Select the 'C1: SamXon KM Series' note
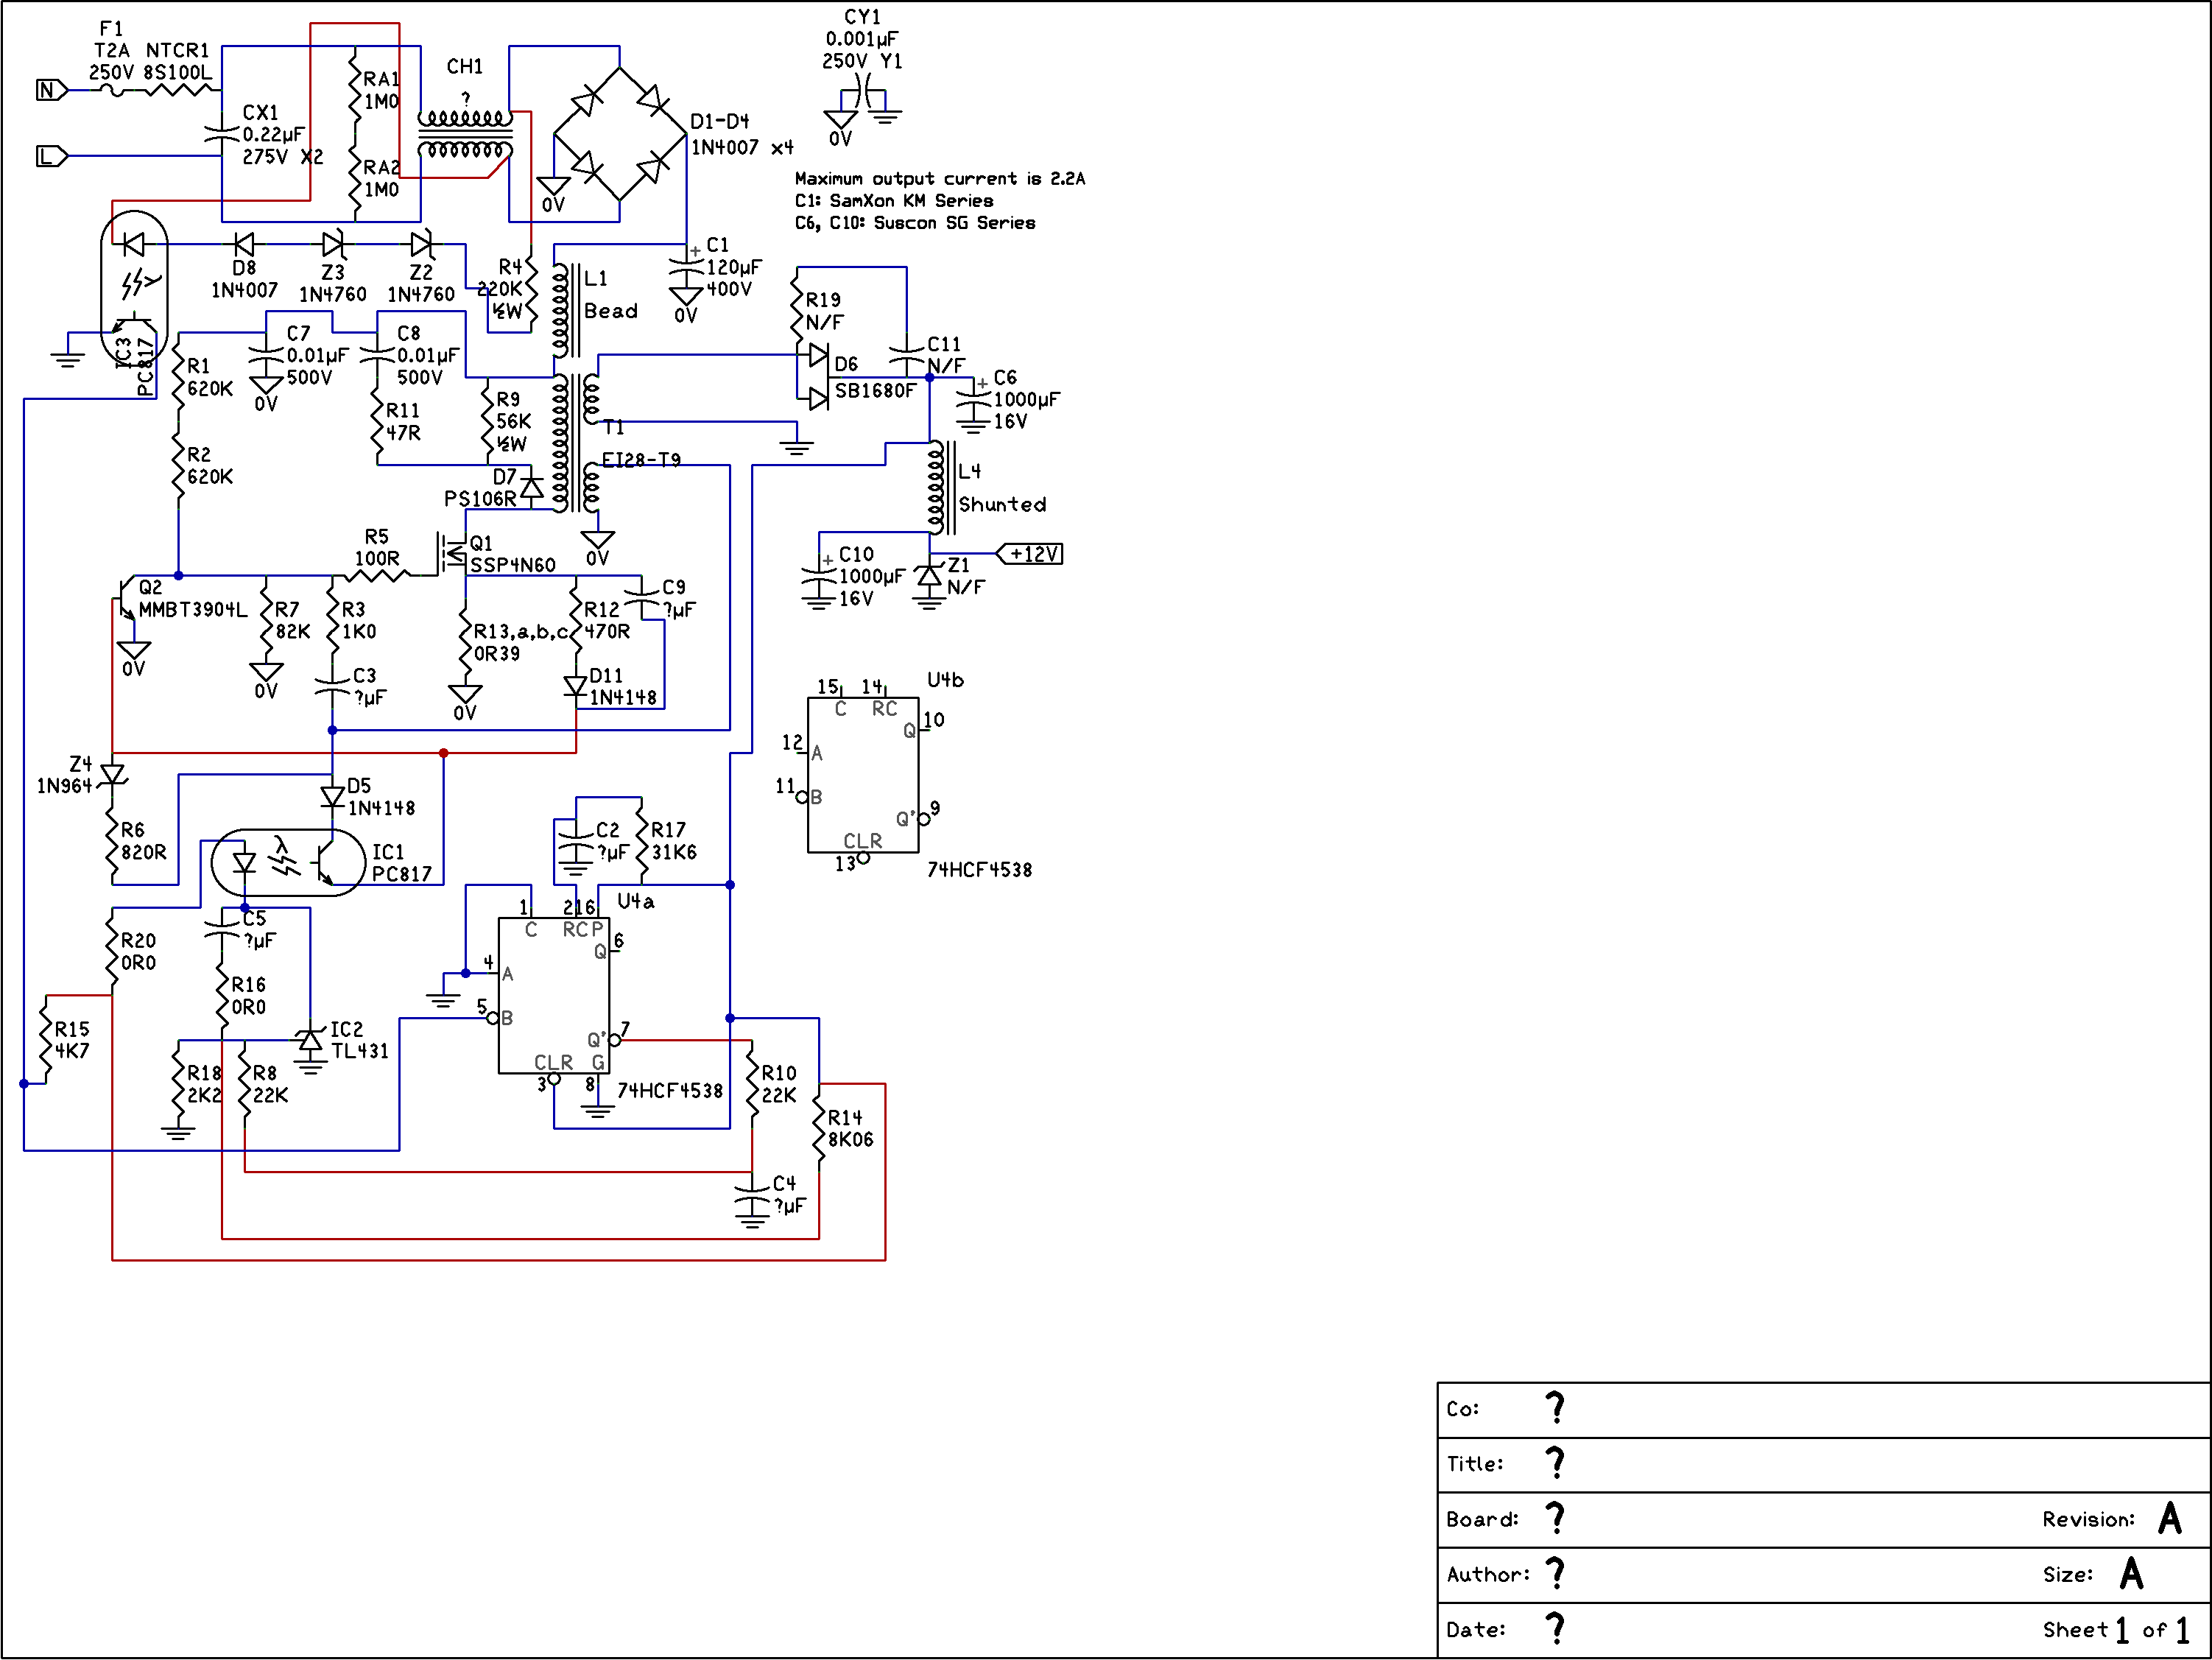The width and height of the screenshot is (2212, 1660). 893,201
